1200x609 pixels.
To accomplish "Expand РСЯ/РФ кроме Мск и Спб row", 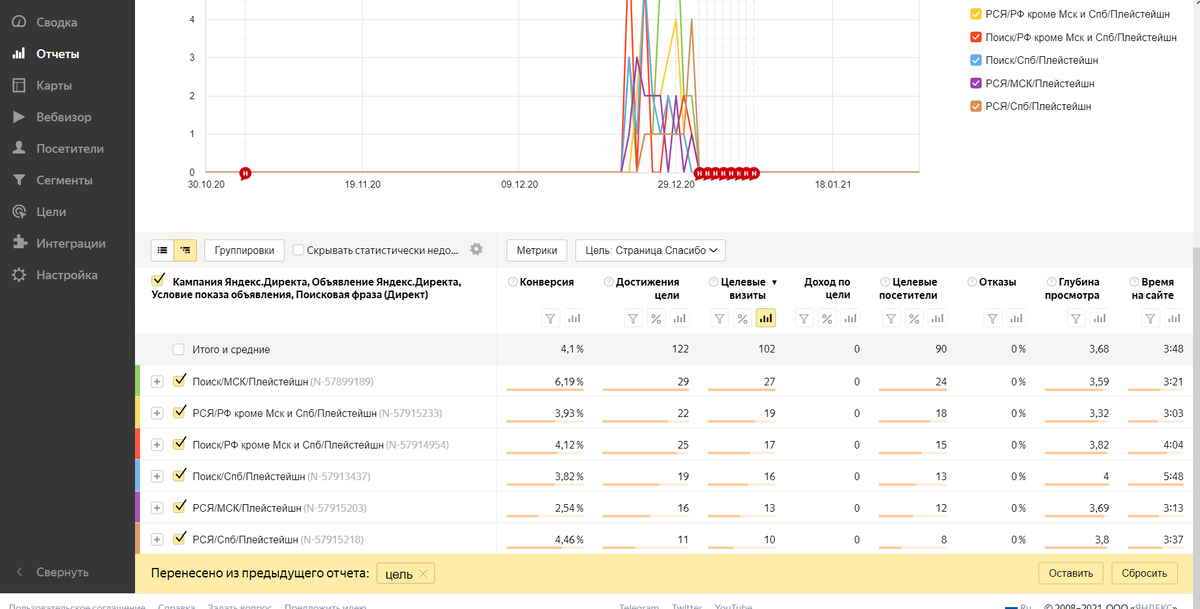I will [x=157, y=413].
